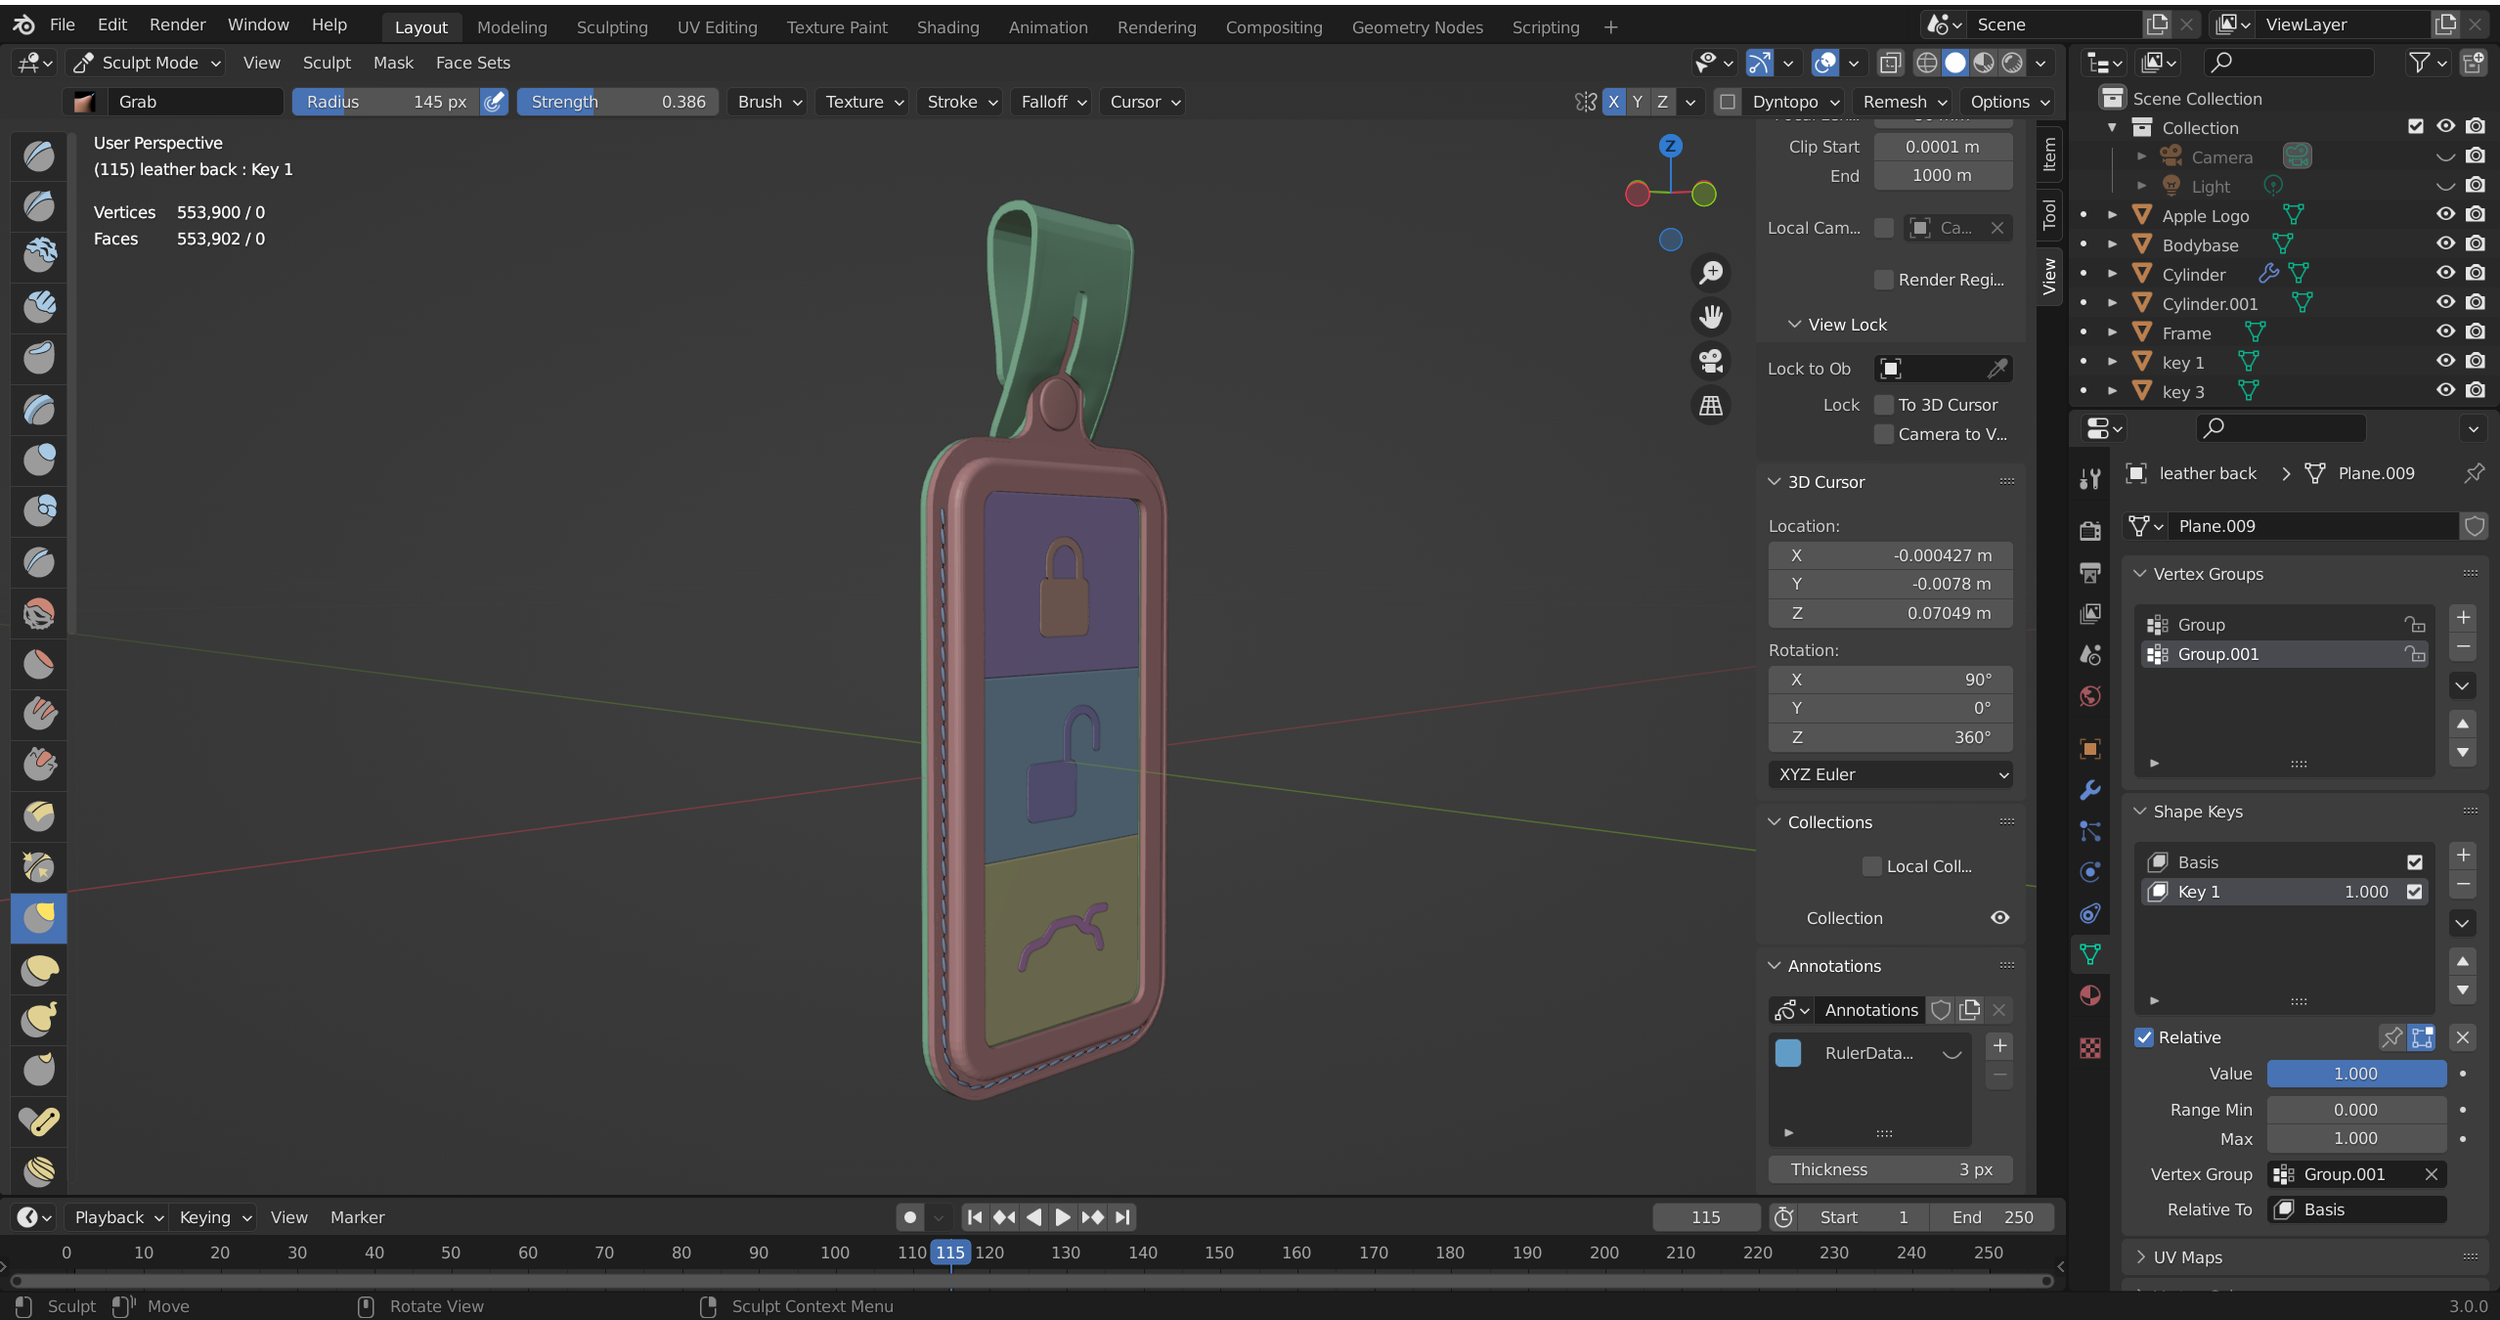Hide the Apple Logo object
This screenshot has height=1320, width=2500.
tap(2445, 214)
